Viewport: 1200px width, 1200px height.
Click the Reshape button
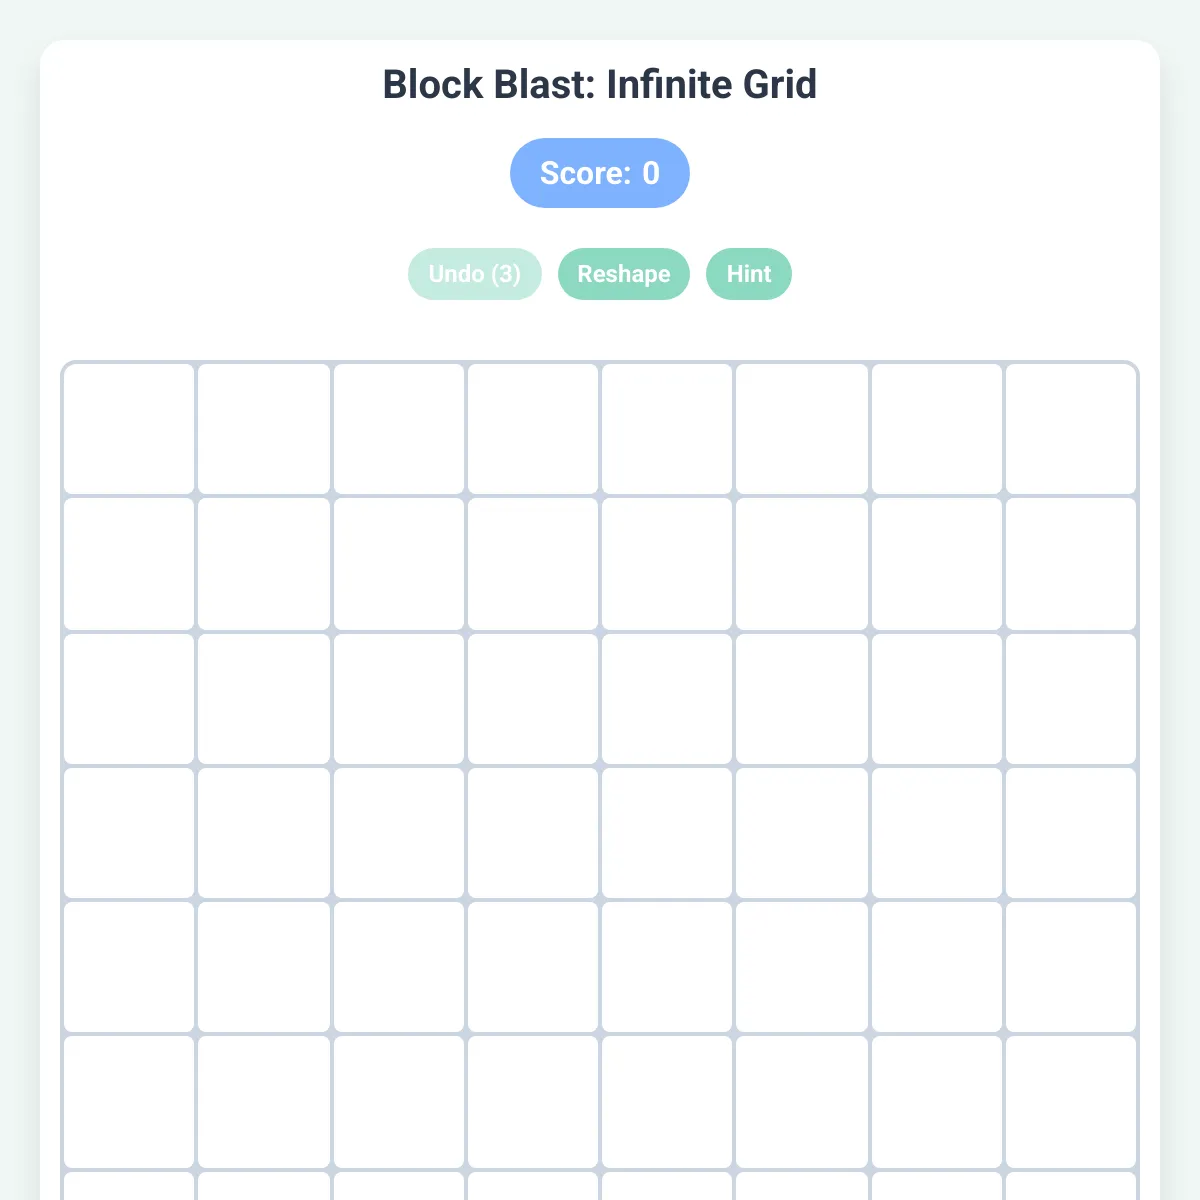click(624, 273)
